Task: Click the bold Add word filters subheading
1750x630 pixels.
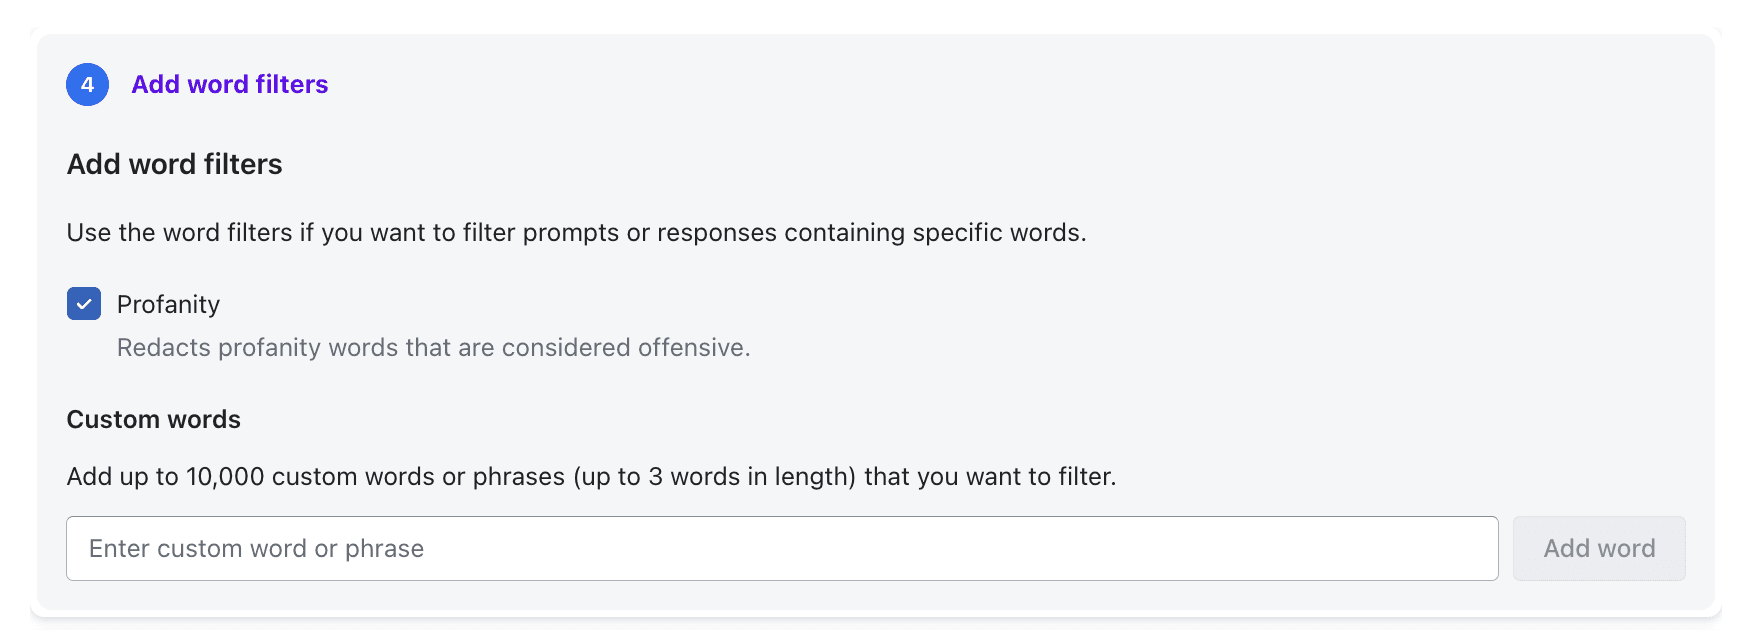Action: 174,163
